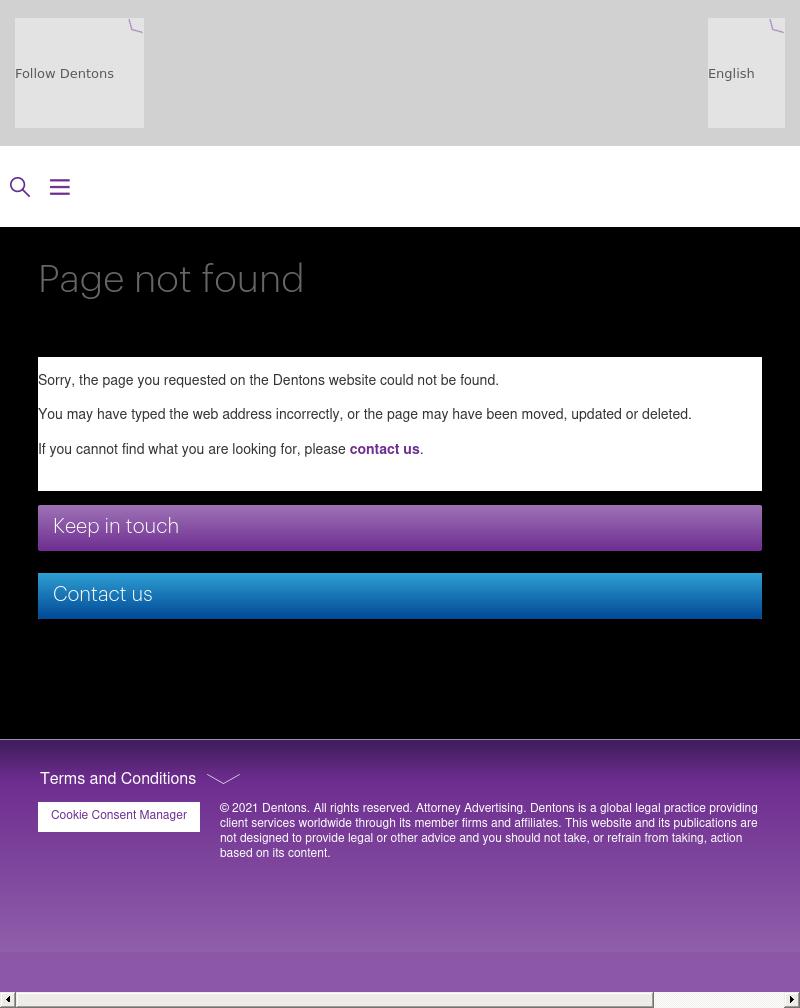Open the hamburger navigation menu
This screenshot has height=1008, width=800.
click(x=60, y=187)
